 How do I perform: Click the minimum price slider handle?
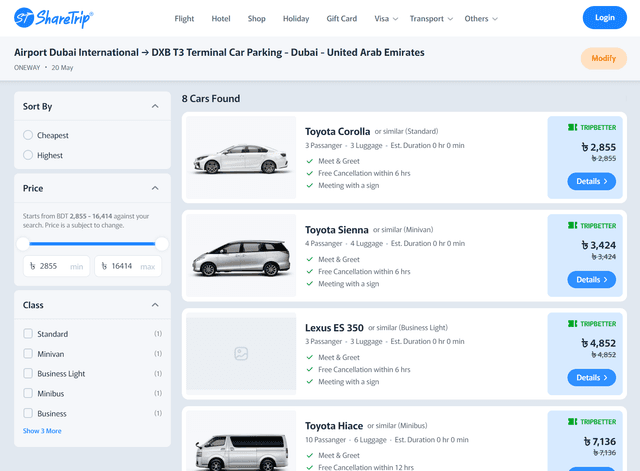tap(23, 244)
